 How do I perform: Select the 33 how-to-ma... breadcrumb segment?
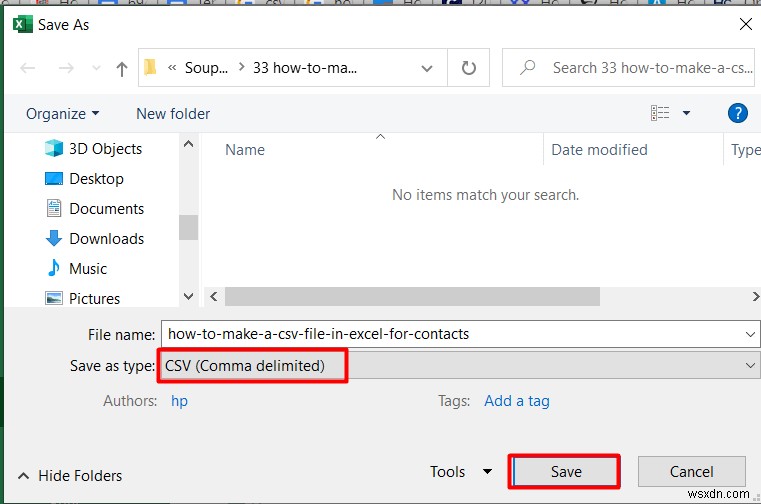pos(305,67)
